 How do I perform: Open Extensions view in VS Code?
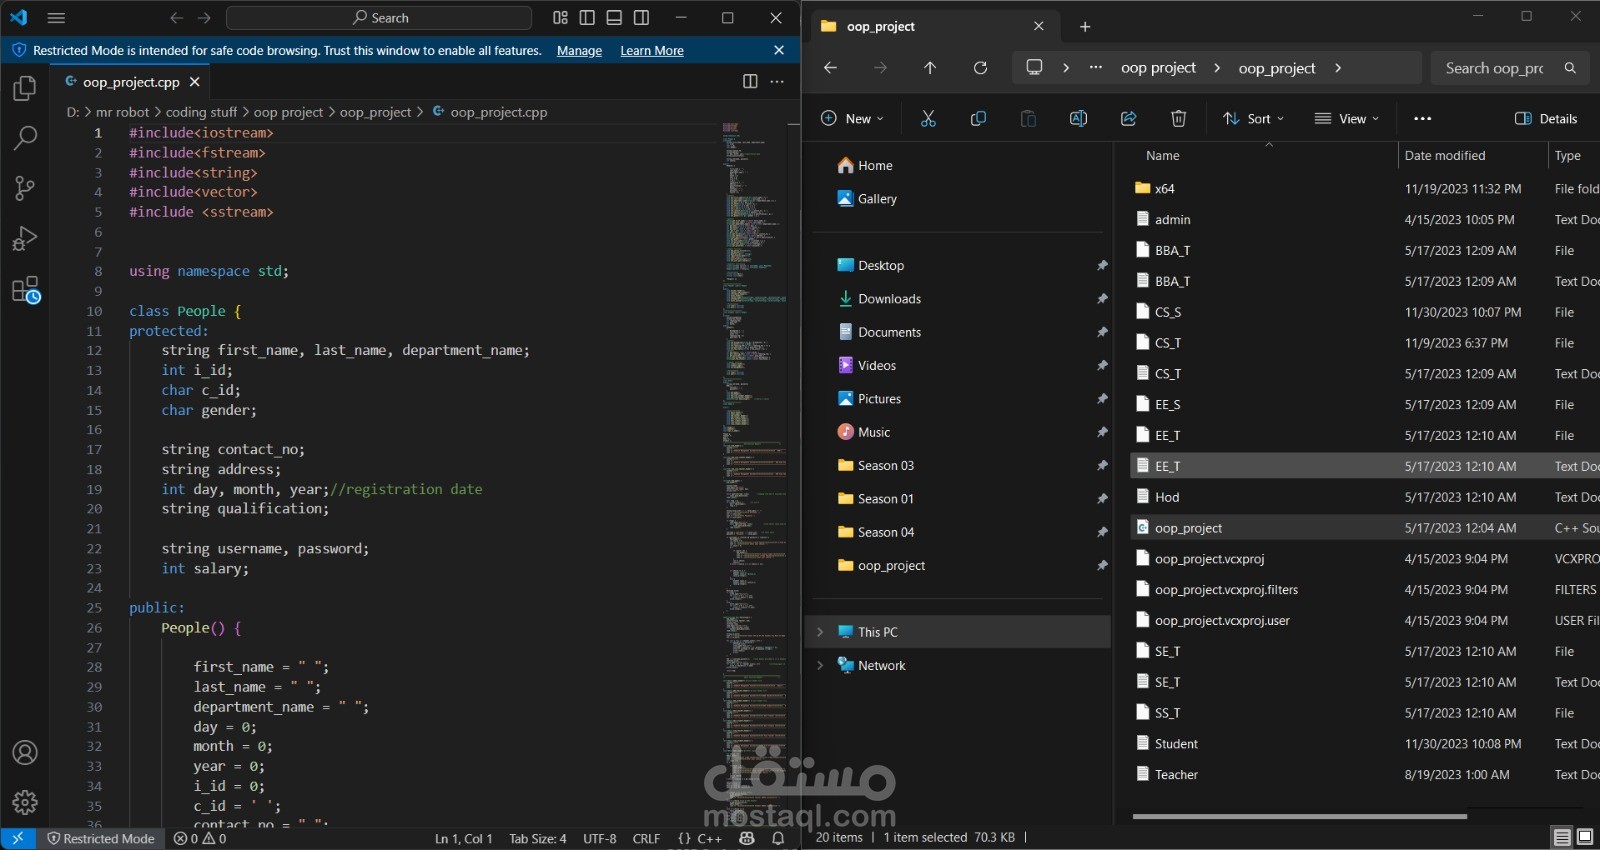[25, 290]
